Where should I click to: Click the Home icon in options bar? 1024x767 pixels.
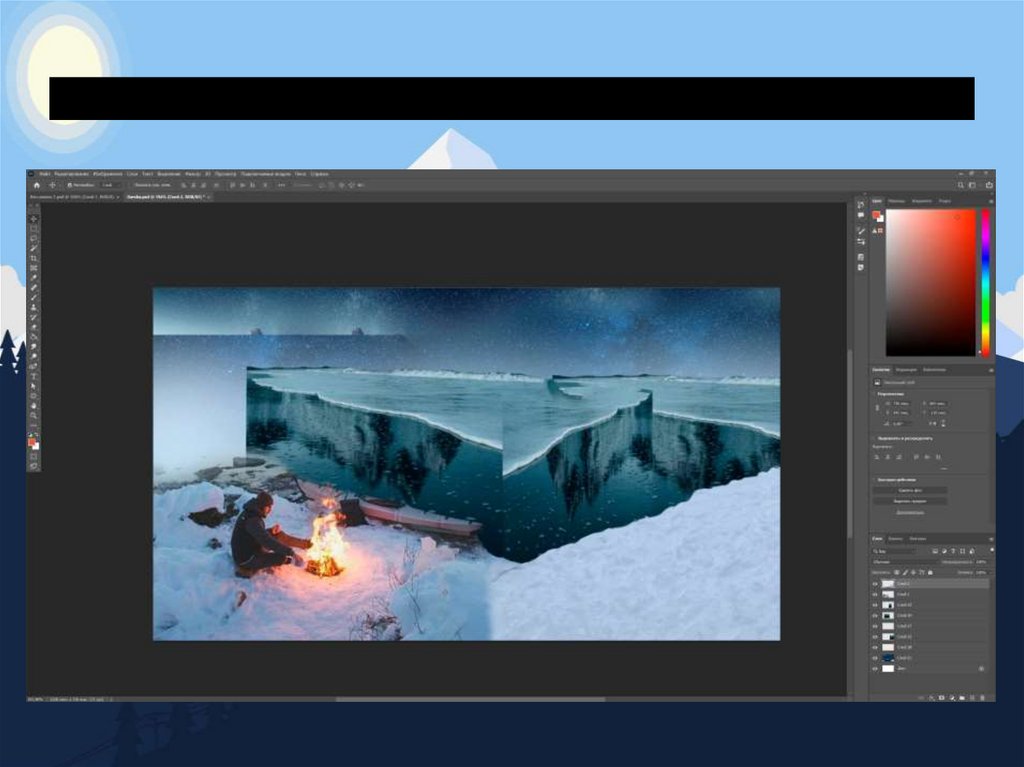pyautogui.click(x=37, y=186)
